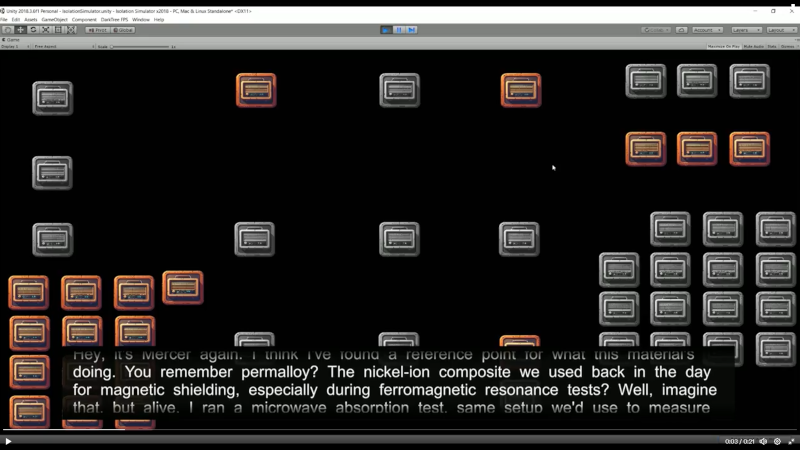Select the Rect Transform tool
Viewport: 800px width, 450px height.
[x=58, y=30]
